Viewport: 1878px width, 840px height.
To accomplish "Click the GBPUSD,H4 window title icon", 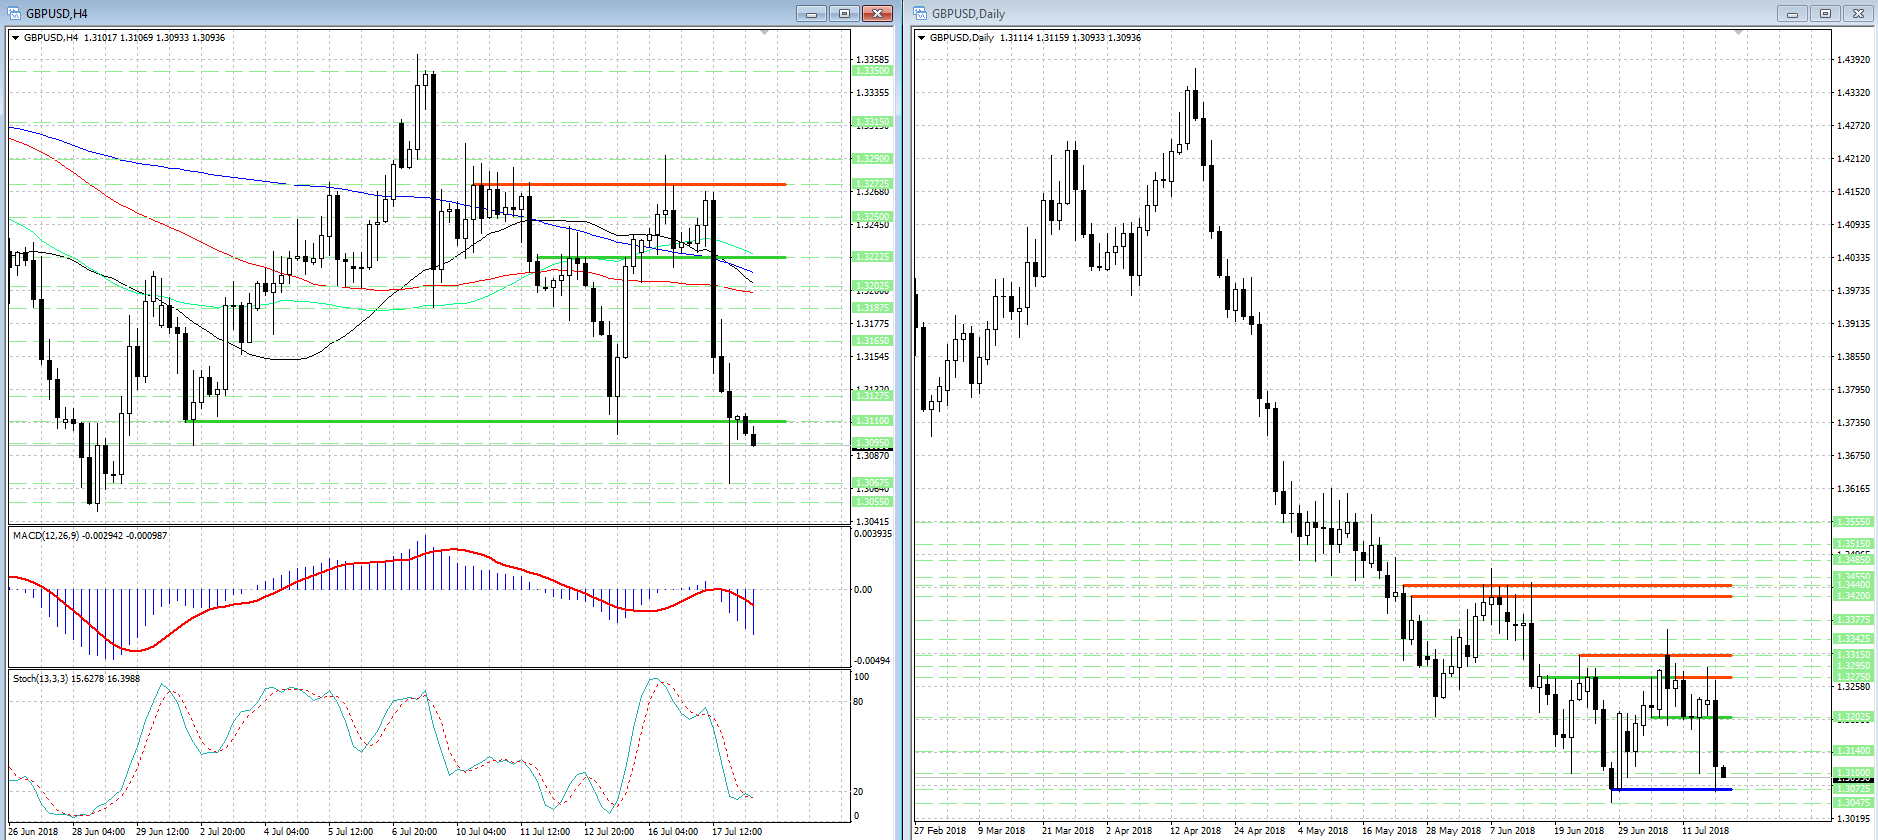I will coord(14,13).
